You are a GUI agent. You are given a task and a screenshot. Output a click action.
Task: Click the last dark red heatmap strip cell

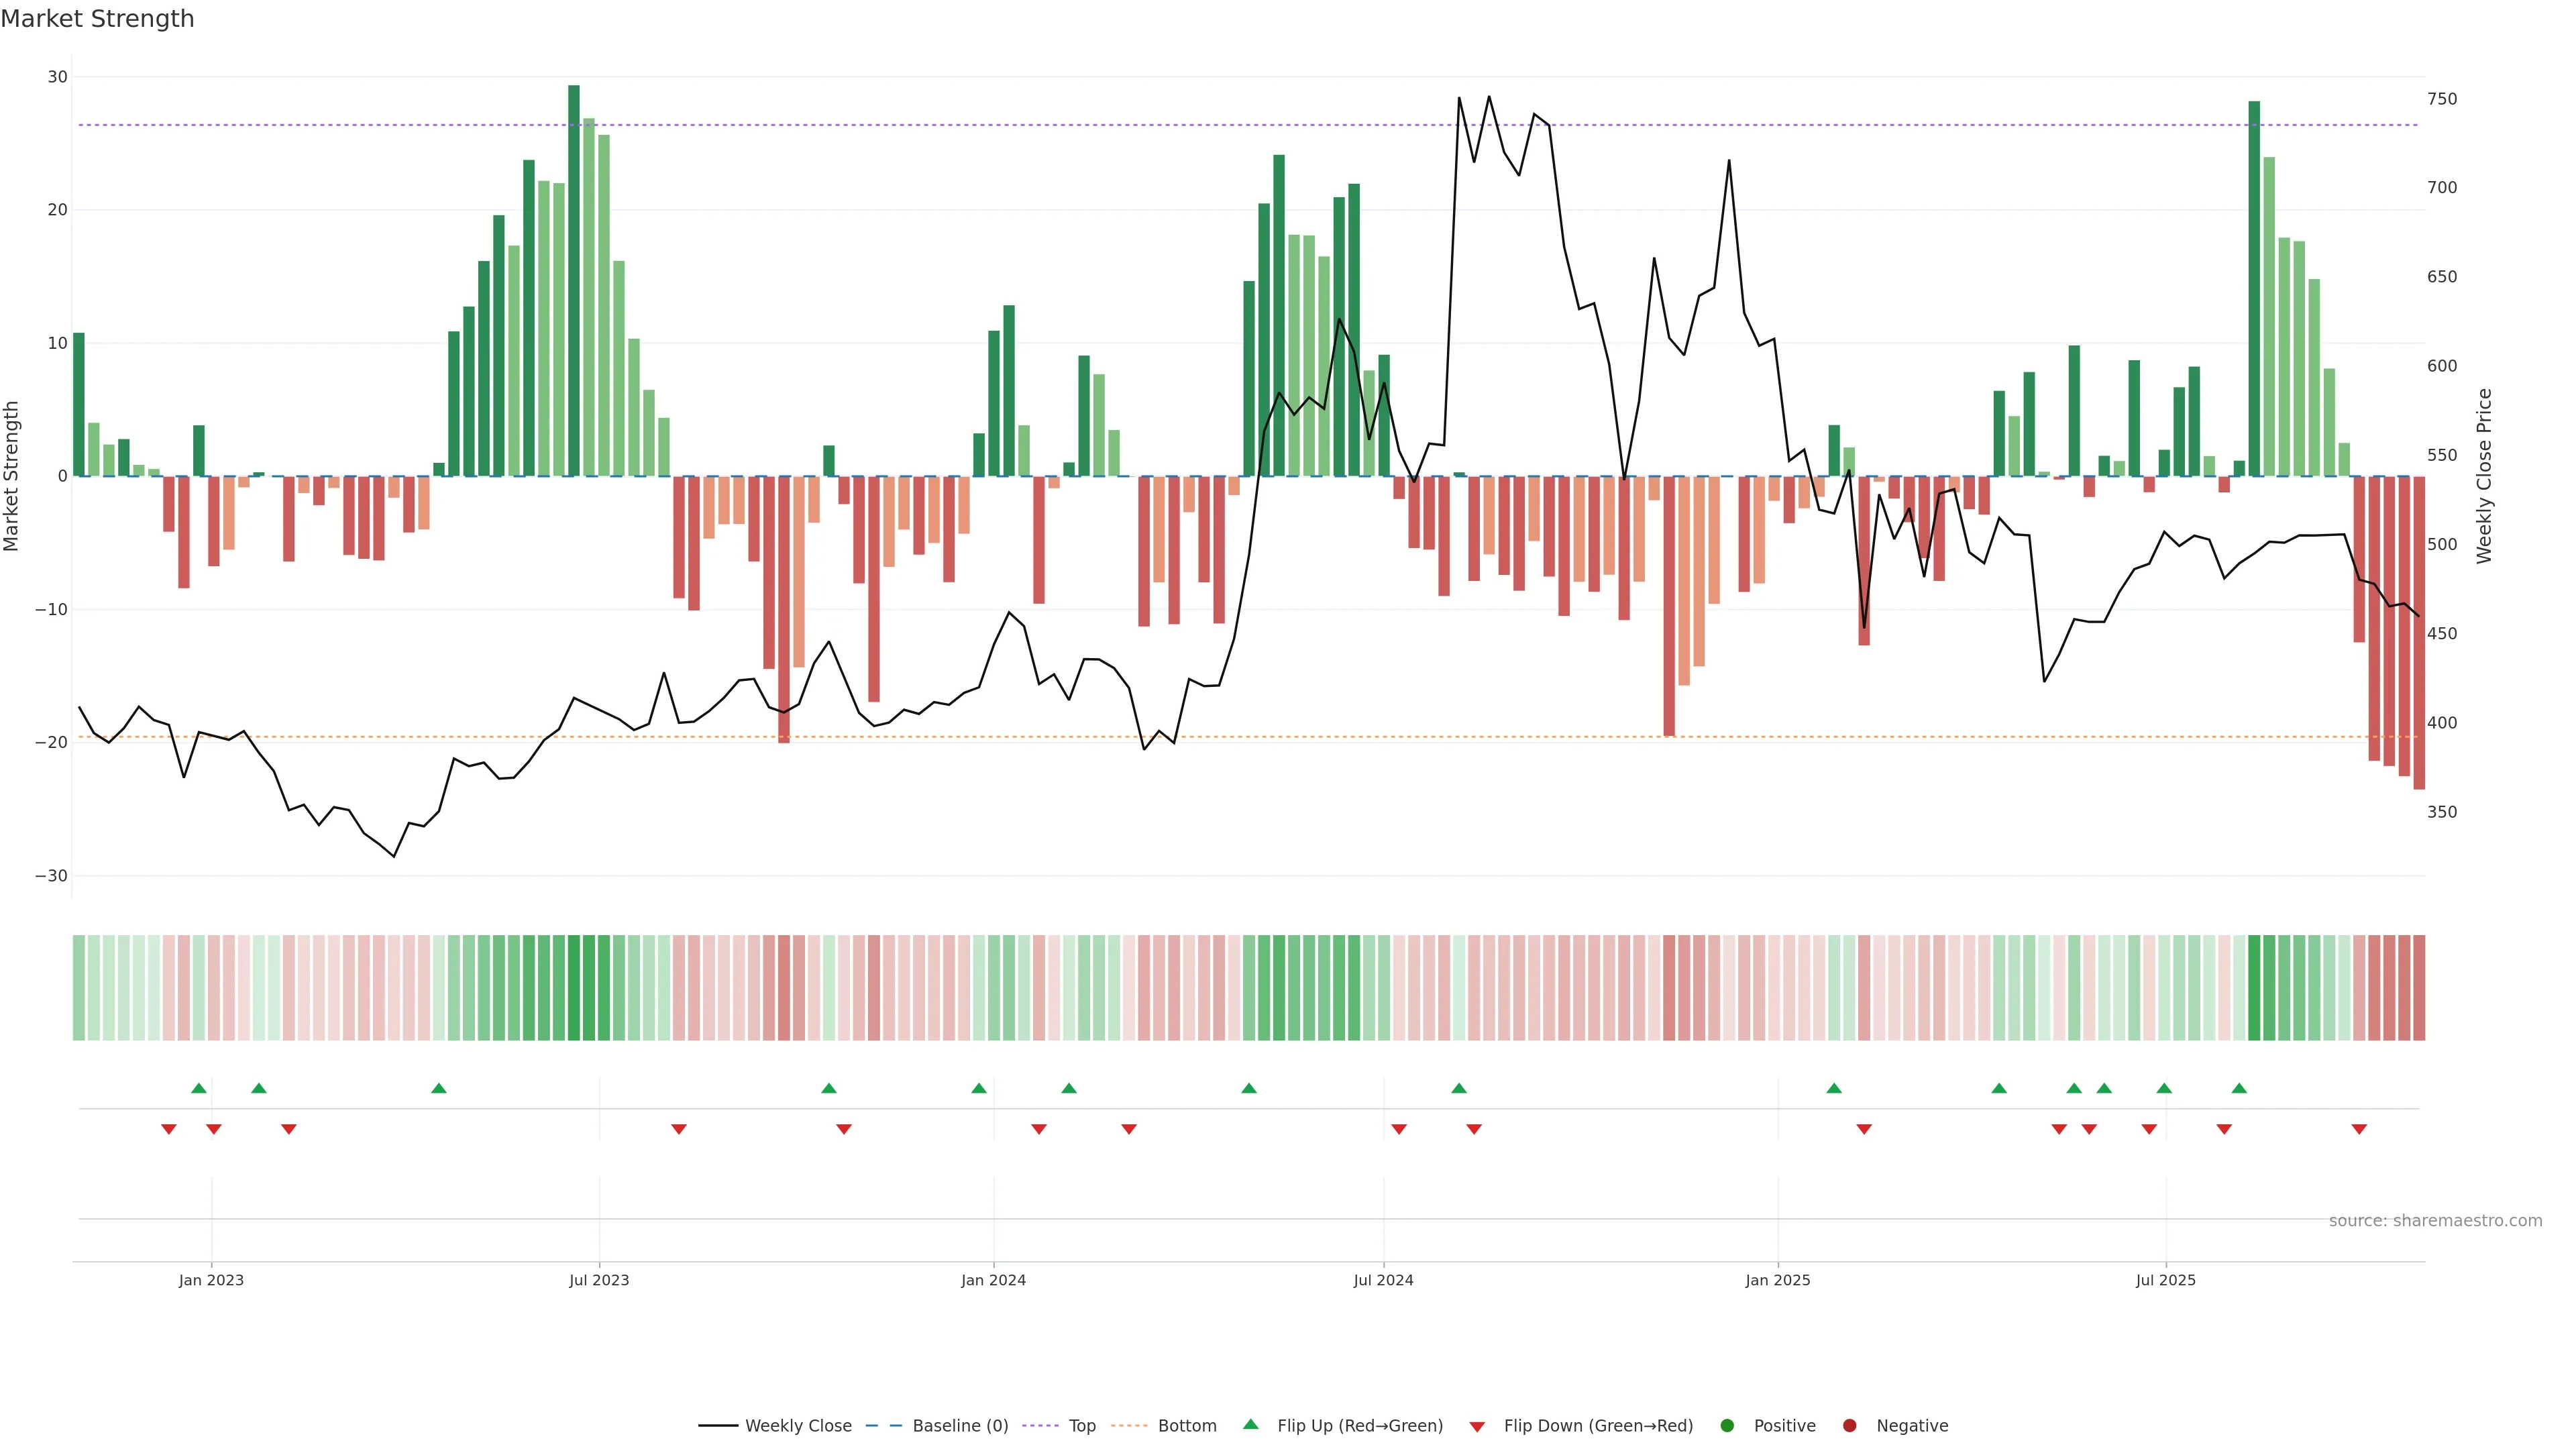2419,987
